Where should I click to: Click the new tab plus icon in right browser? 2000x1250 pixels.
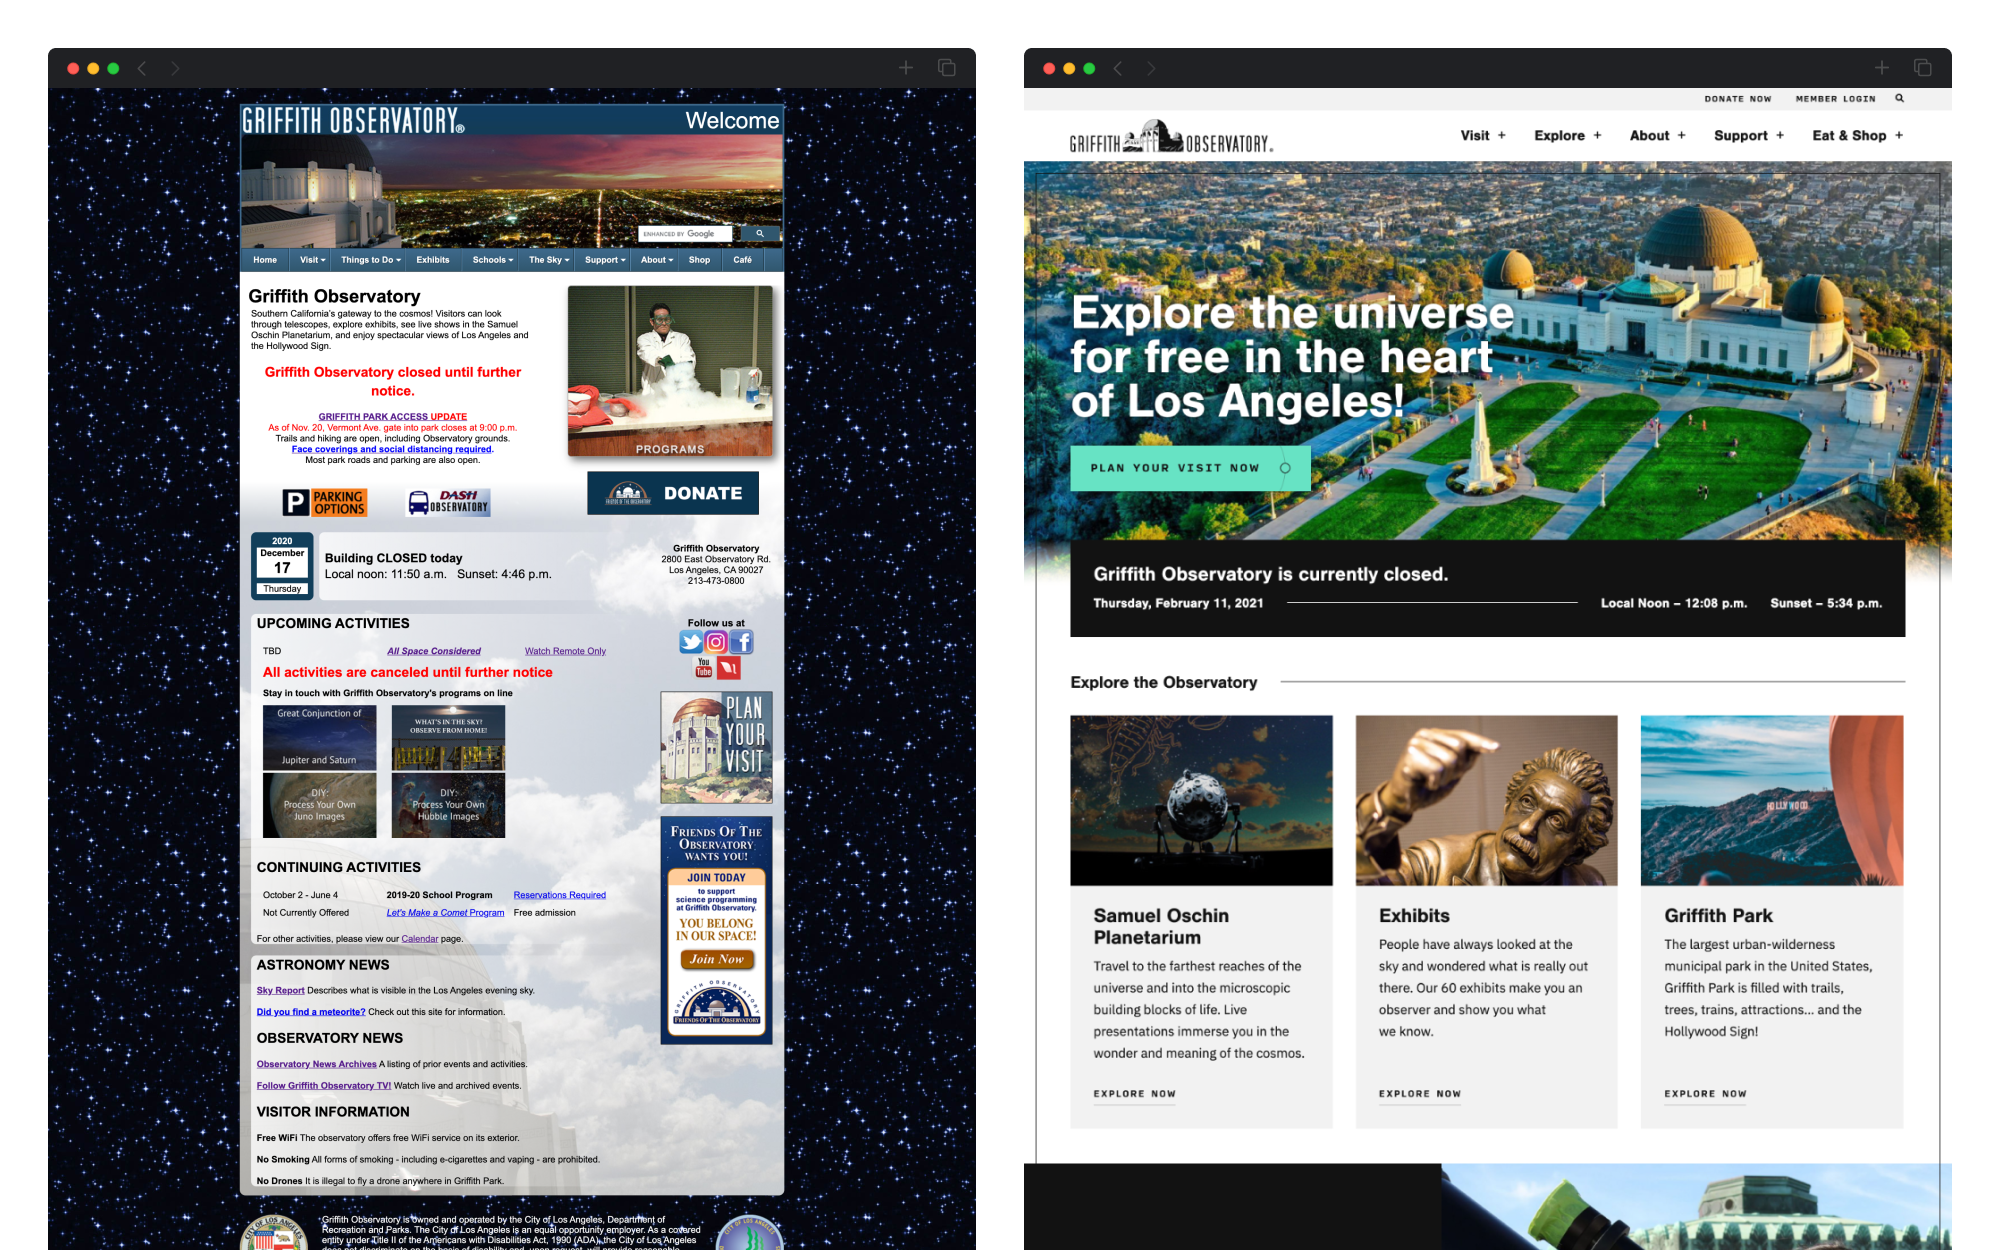(x=1881, y=68)
